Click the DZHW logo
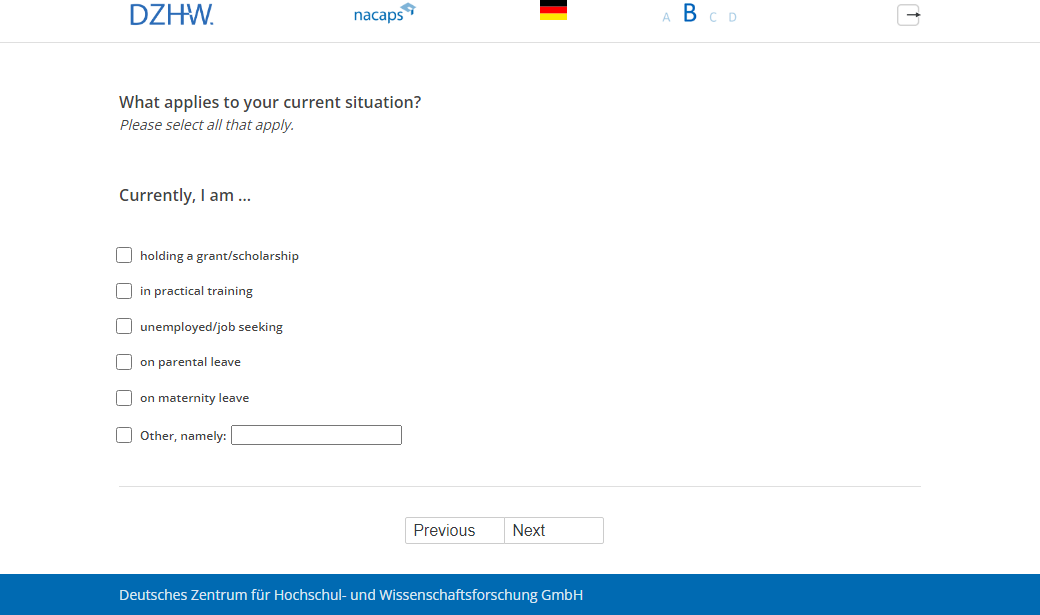 click(171, 15)
